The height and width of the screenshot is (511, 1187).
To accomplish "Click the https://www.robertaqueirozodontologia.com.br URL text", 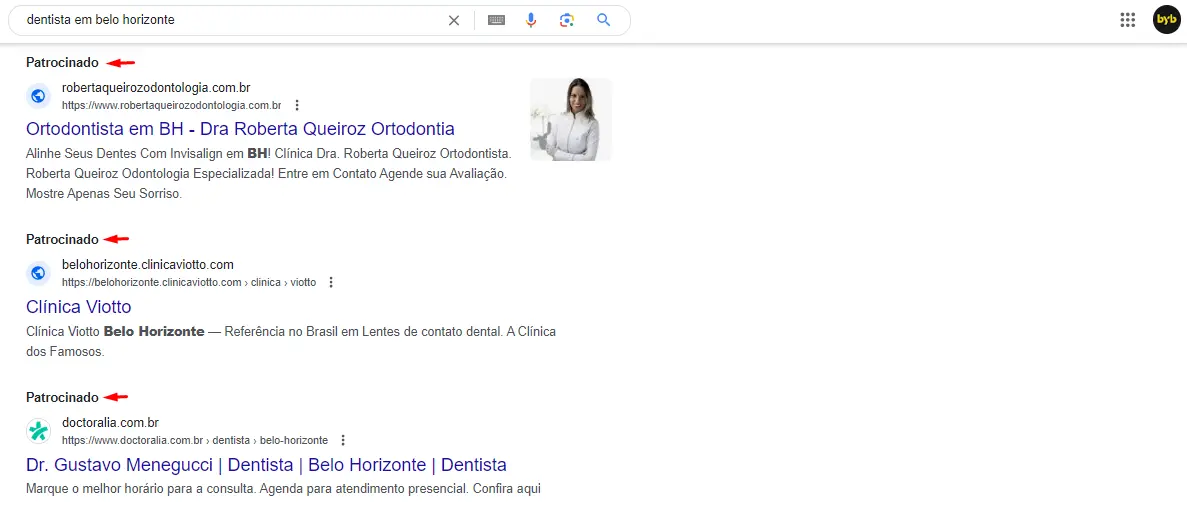I will pos(172,105).
